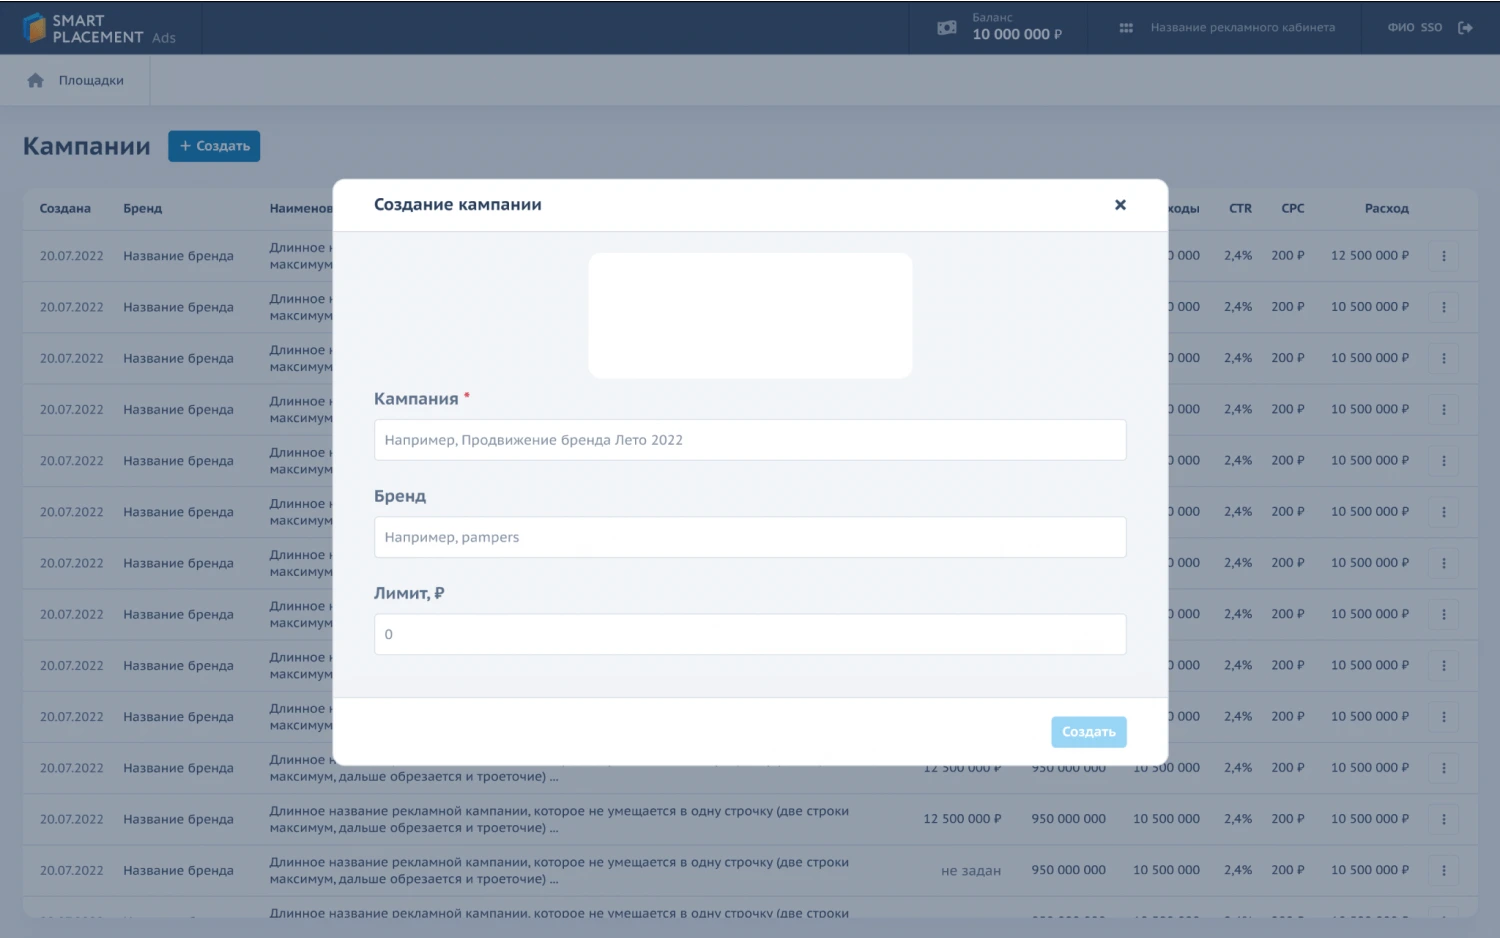Open the ad account name selector
Viewport: 1500px width, 938px height.
[x=1242, y=28]
